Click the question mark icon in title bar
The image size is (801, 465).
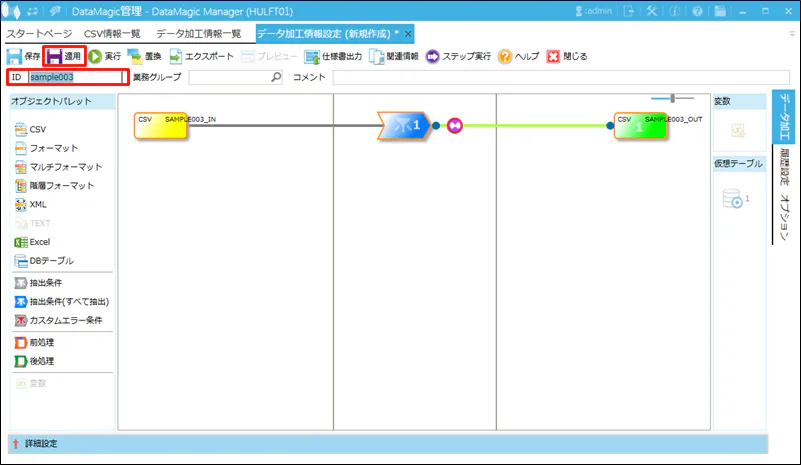click(x=697, y=11)
